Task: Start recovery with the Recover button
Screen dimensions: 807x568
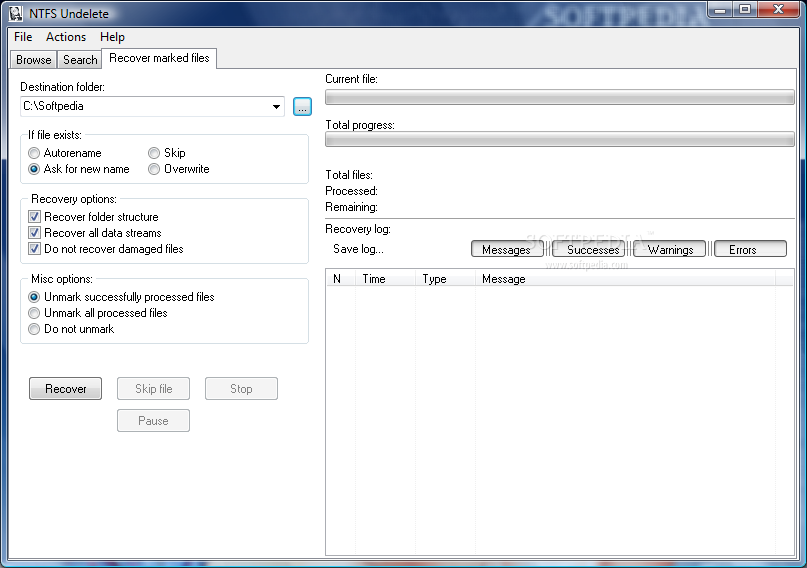Action: pyautogui.click(x=65, y=389)
